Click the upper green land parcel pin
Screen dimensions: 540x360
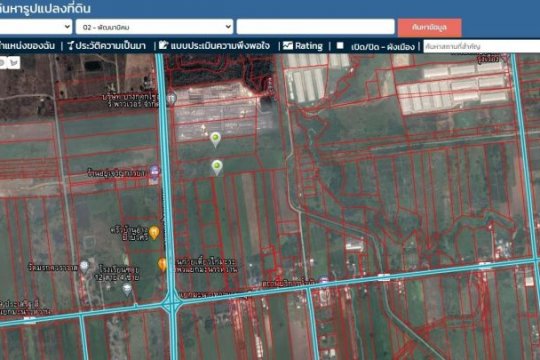216,139
